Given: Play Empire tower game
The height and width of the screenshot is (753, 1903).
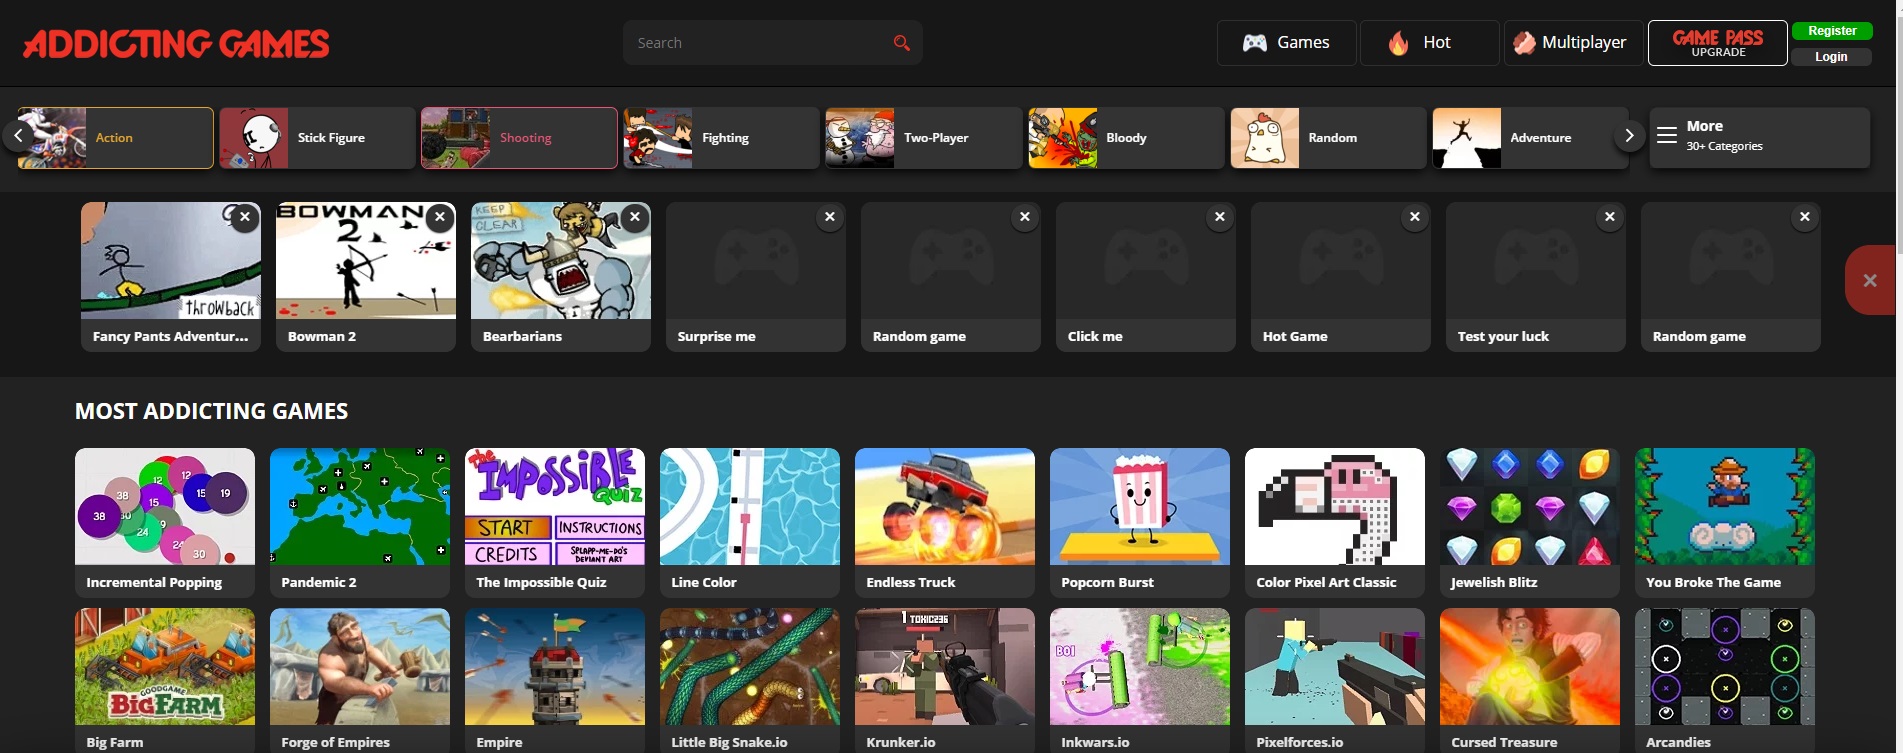Looking at the screenshot, I should 555,680.
